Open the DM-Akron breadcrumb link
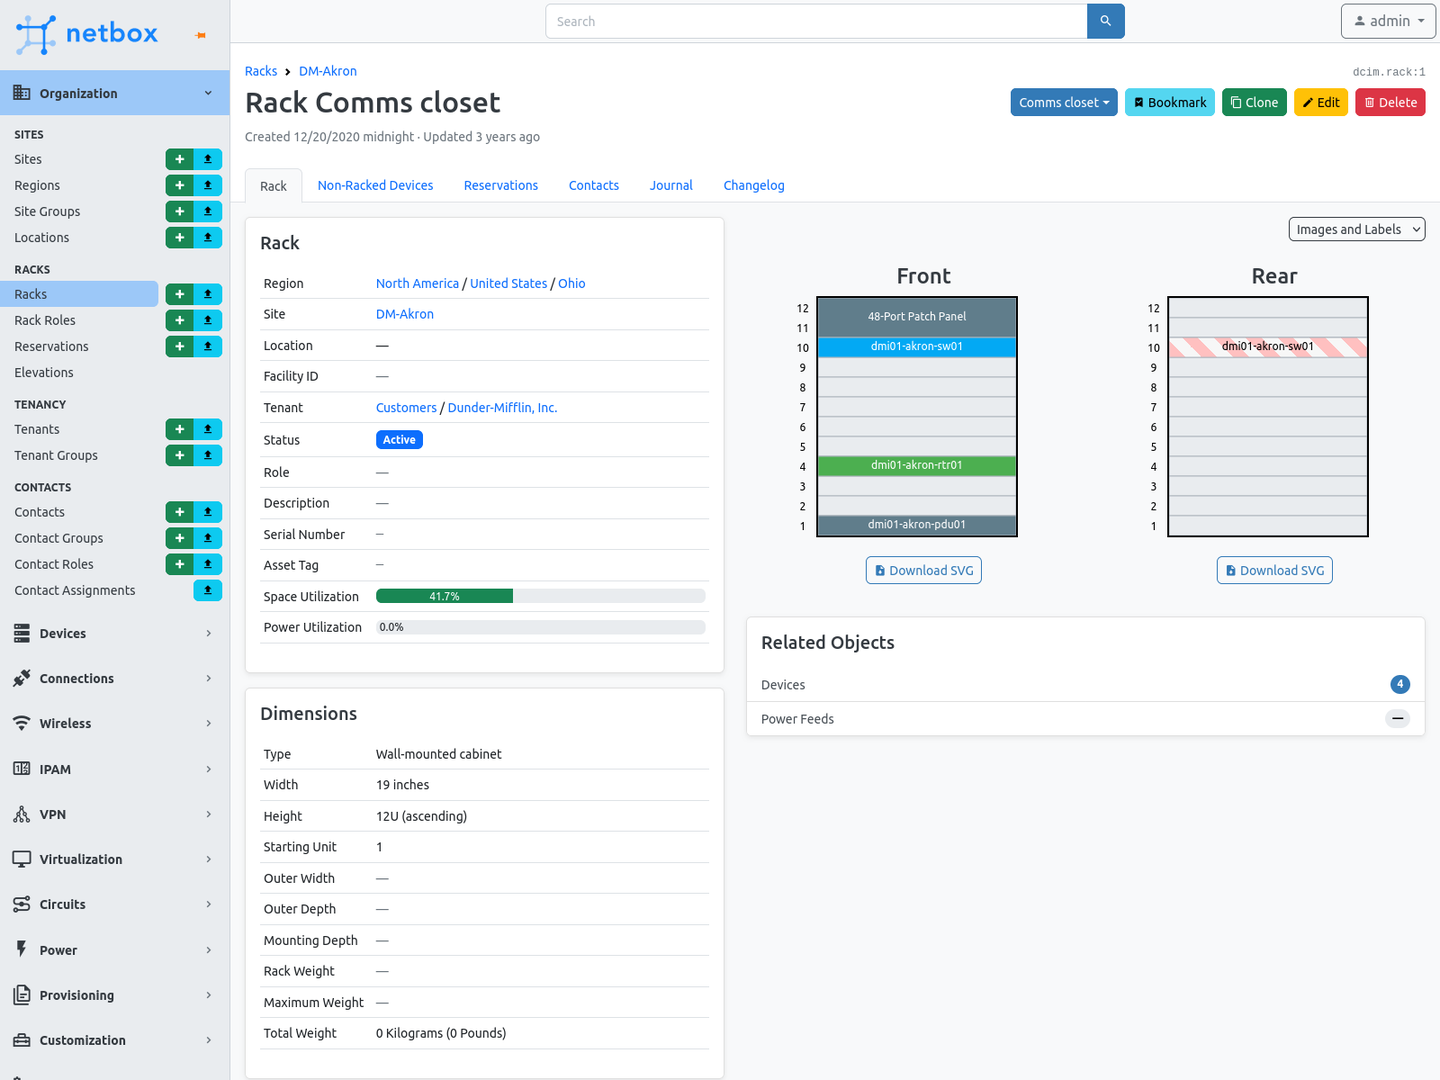This screenshot has width=1440, height=1080. (x=328, y=71)
